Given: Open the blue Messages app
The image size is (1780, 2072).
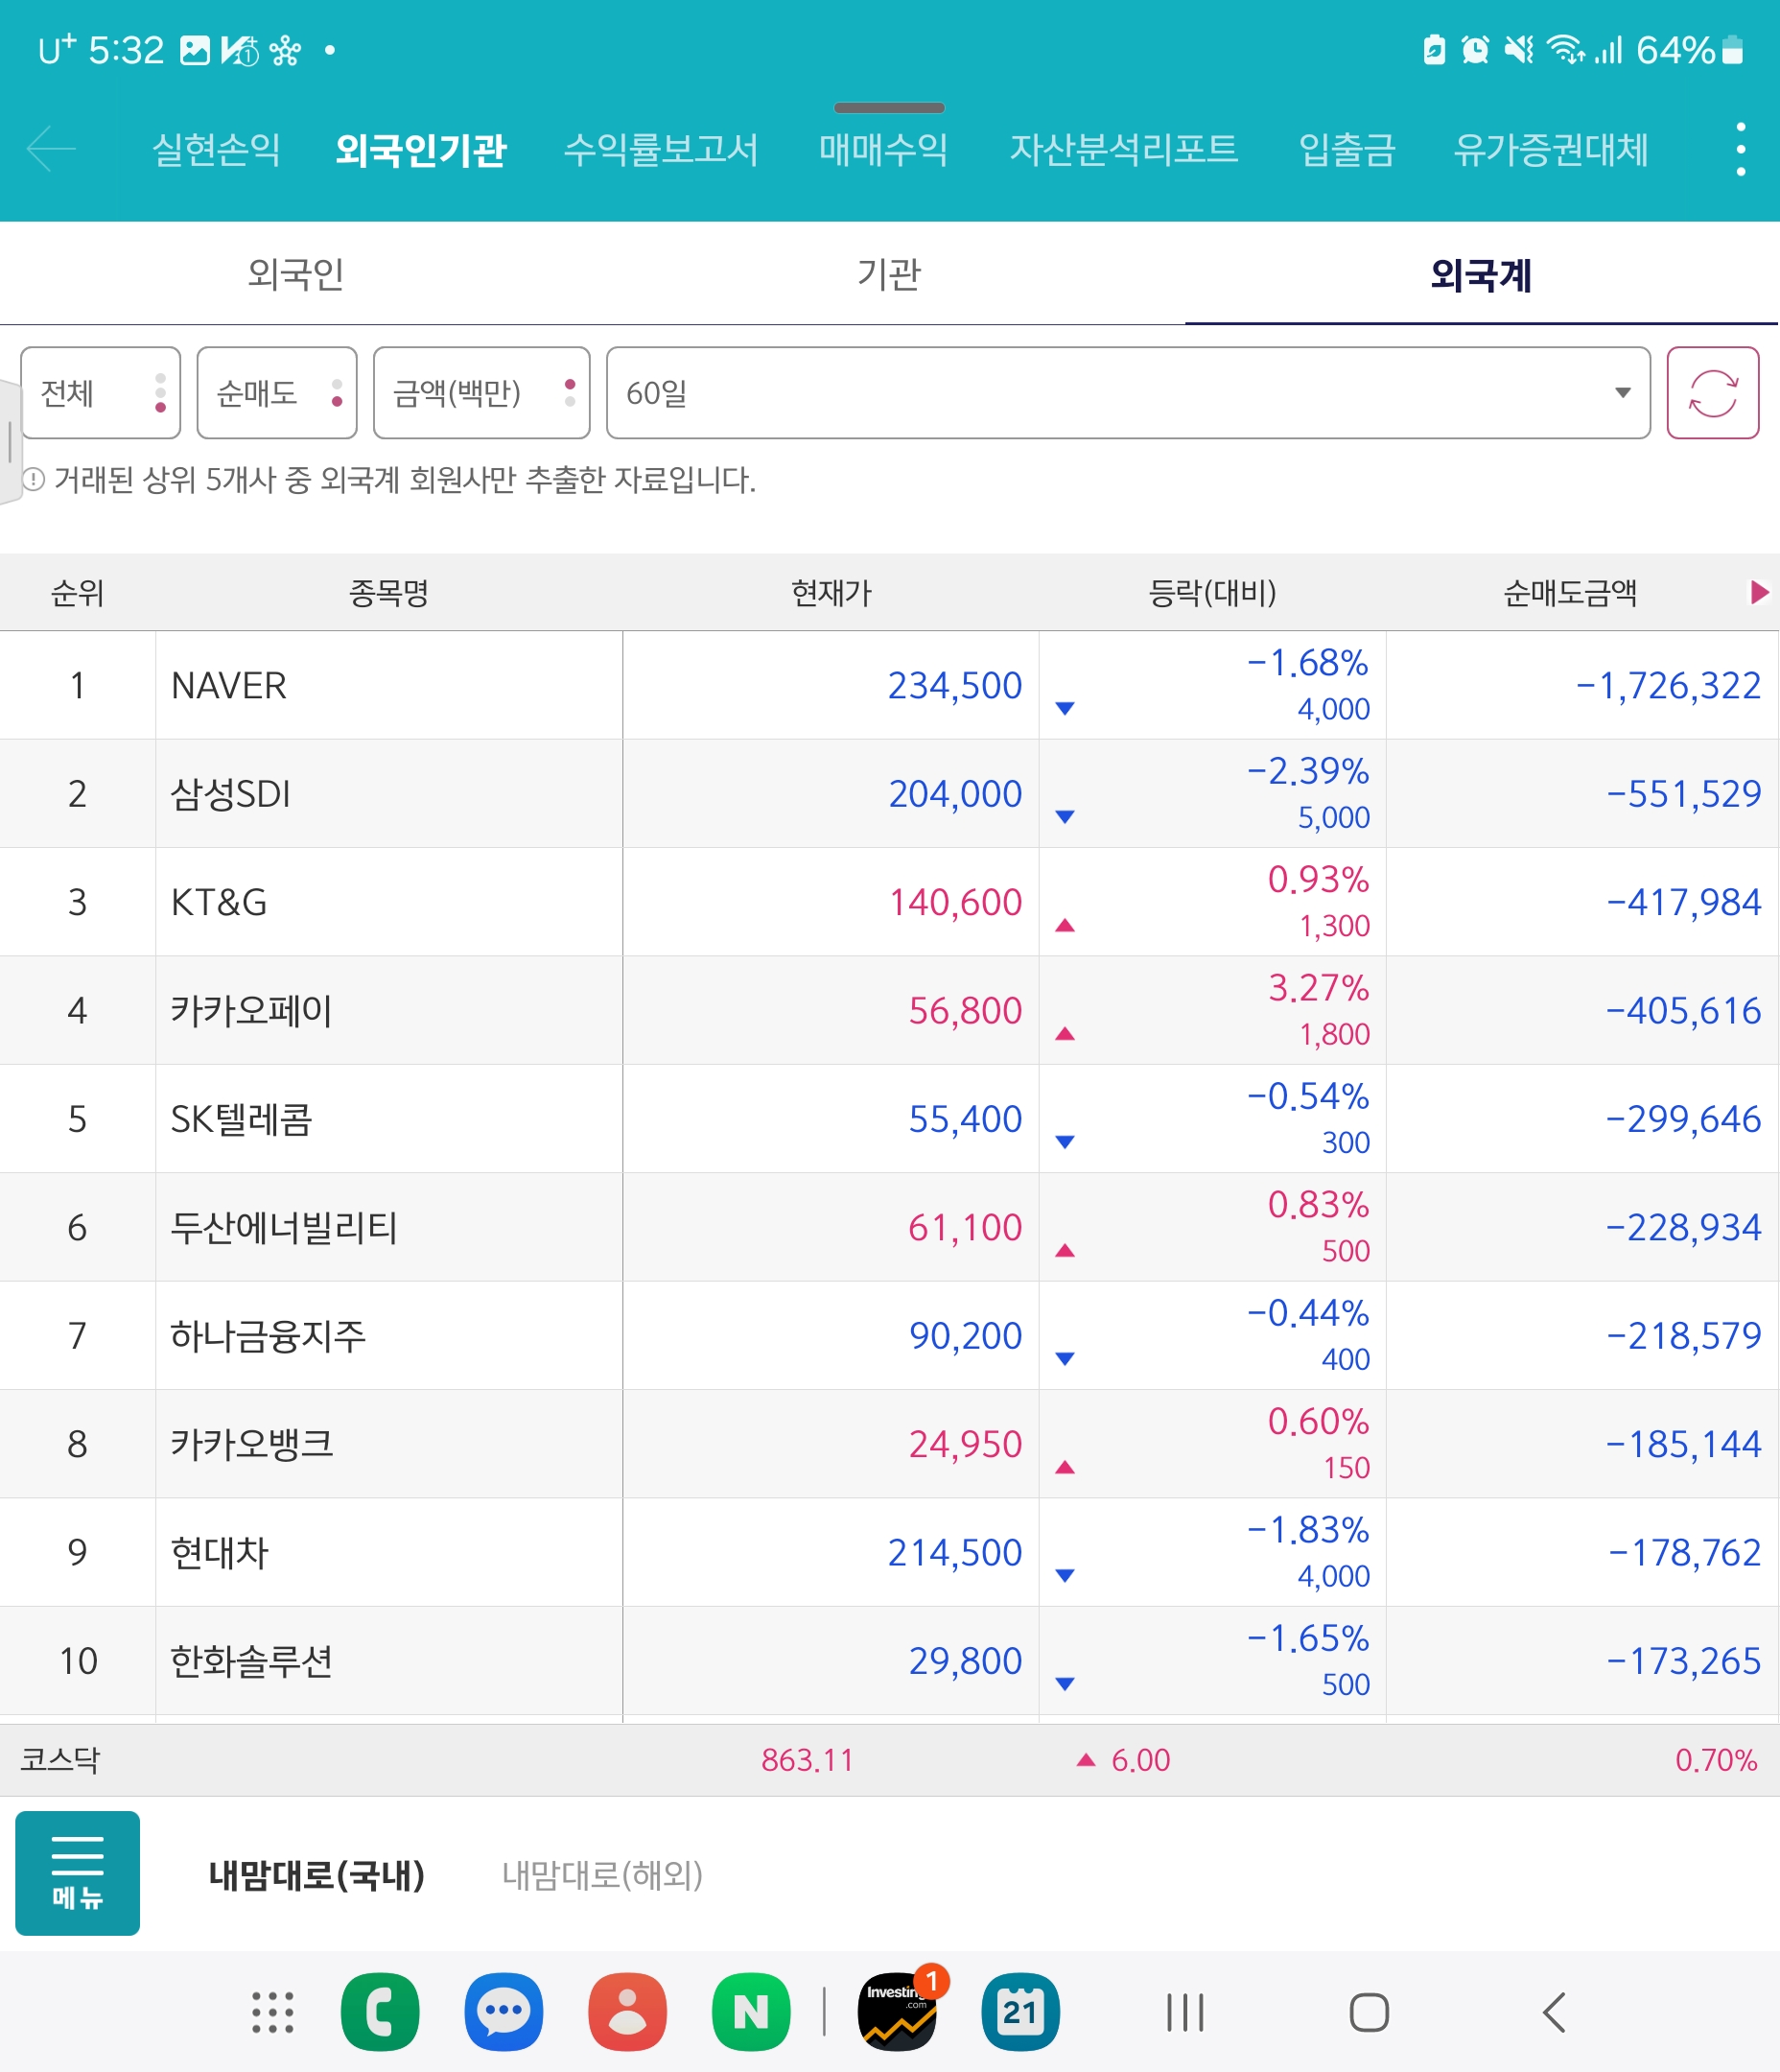Looking at the screenshot, I should (x=504, y=2012).
